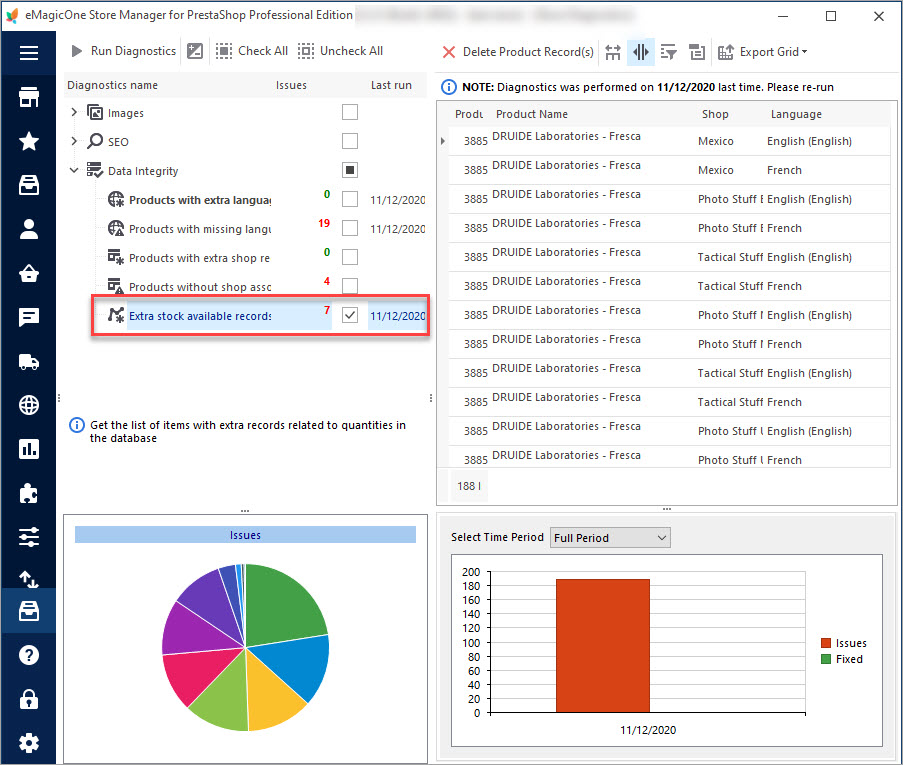Open the lock sidebar icon
Screen dimensions: 903x765
[29, 699]
